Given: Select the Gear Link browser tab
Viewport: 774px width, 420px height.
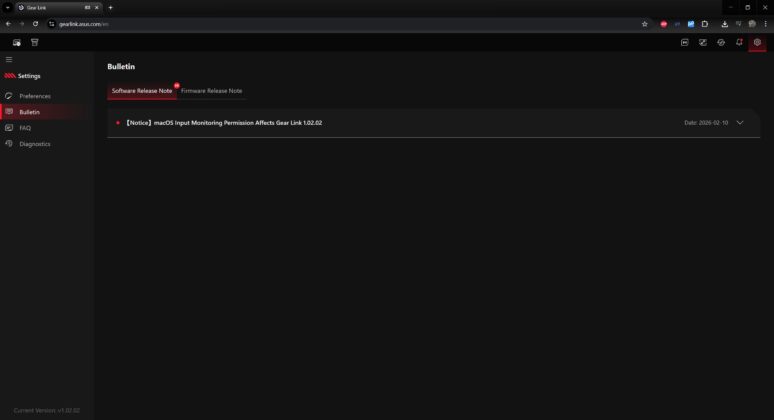Looking at the screenshot, I should point(58,7).
